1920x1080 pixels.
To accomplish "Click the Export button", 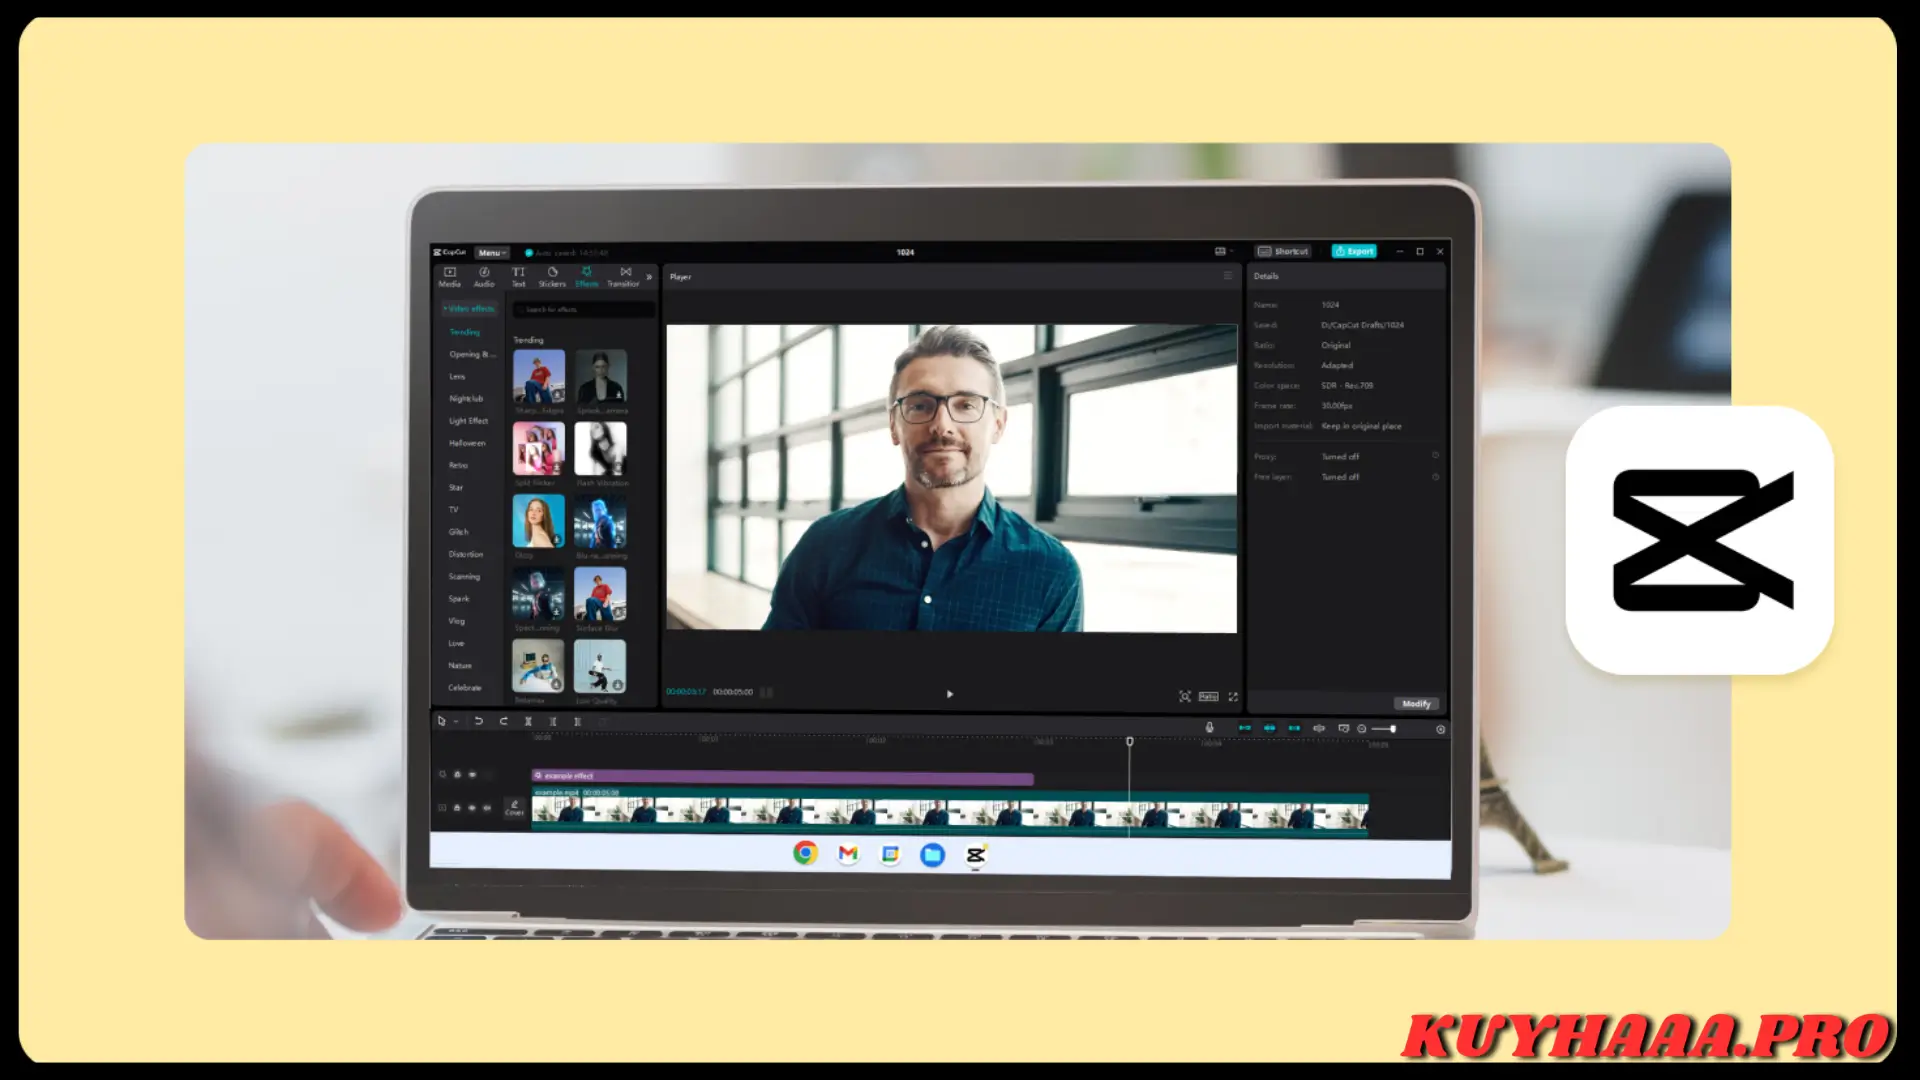I will click(1354, 252).
